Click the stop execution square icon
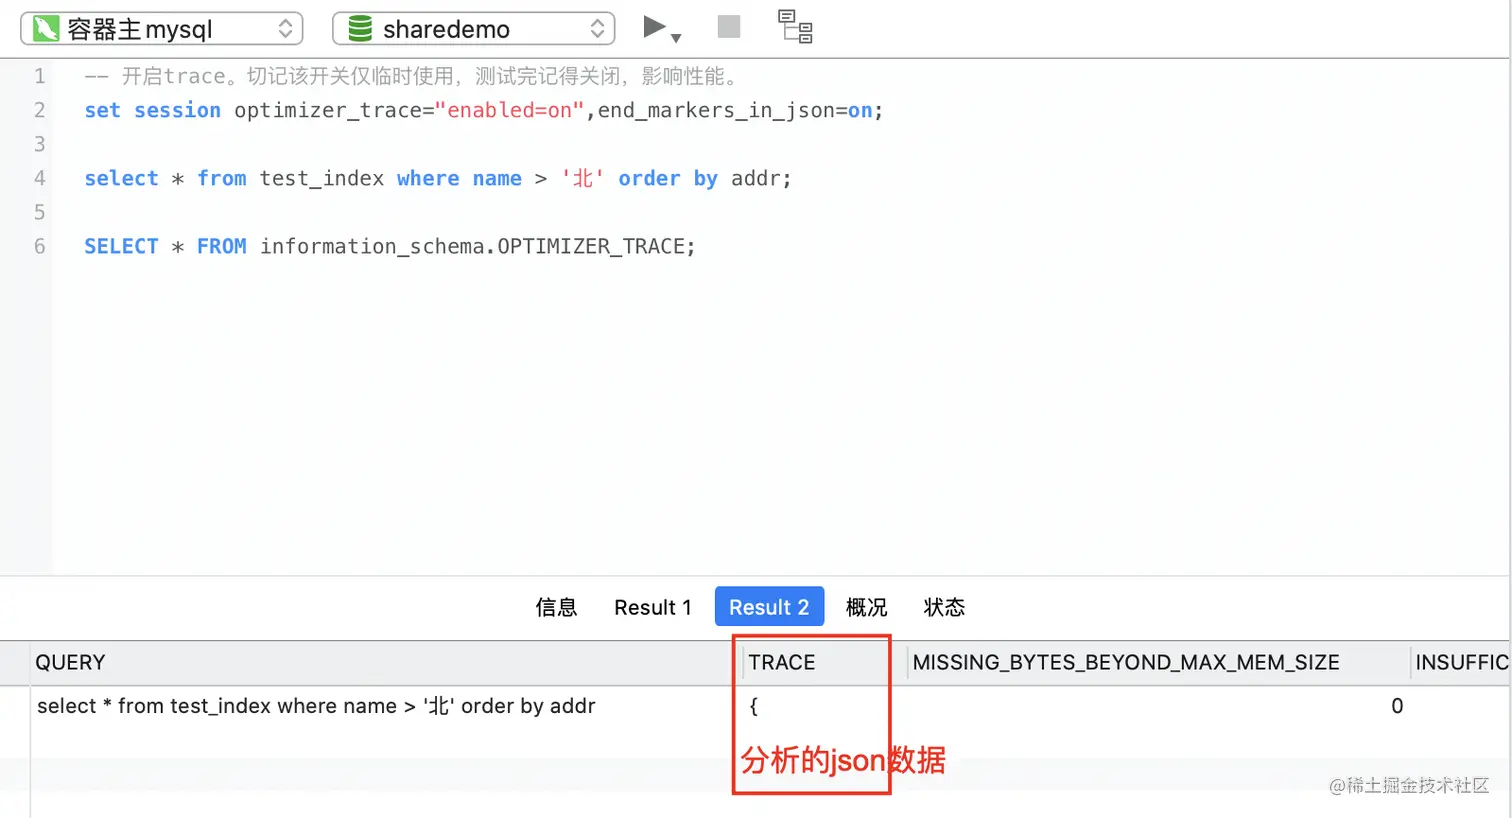1512x818 pixels. pos(729,27)
